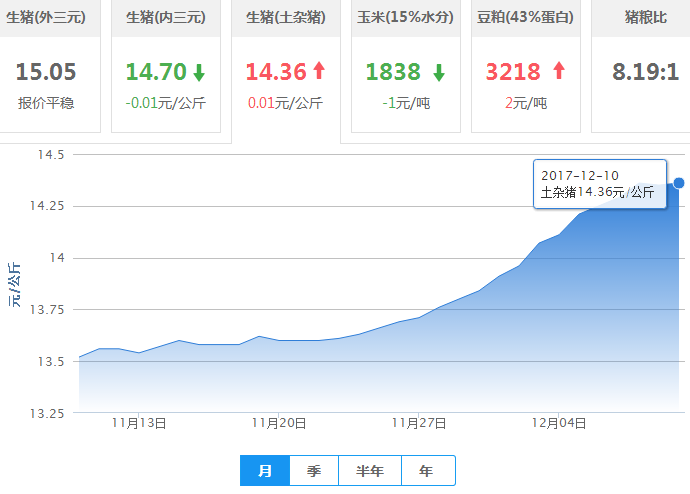Click the highlighted data point on chart
This screenshot has width=690, height=494.
(x=679, y=182)
